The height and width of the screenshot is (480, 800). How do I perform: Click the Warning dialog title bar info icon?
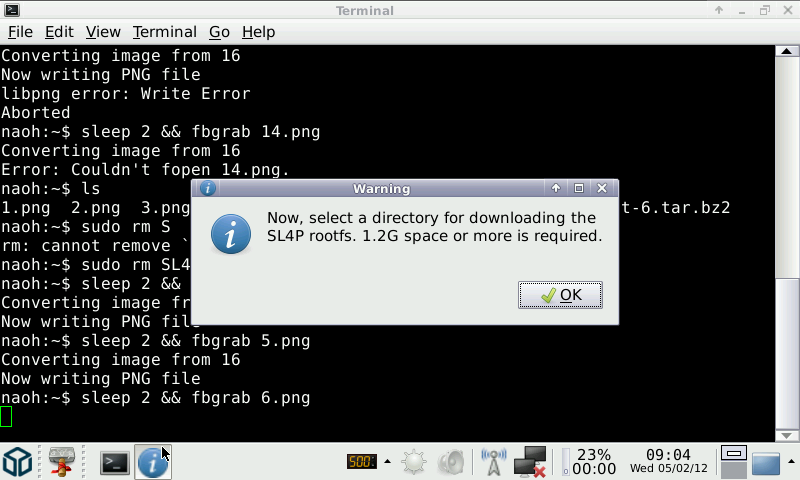pyautogui.click(x=207, y=188)
